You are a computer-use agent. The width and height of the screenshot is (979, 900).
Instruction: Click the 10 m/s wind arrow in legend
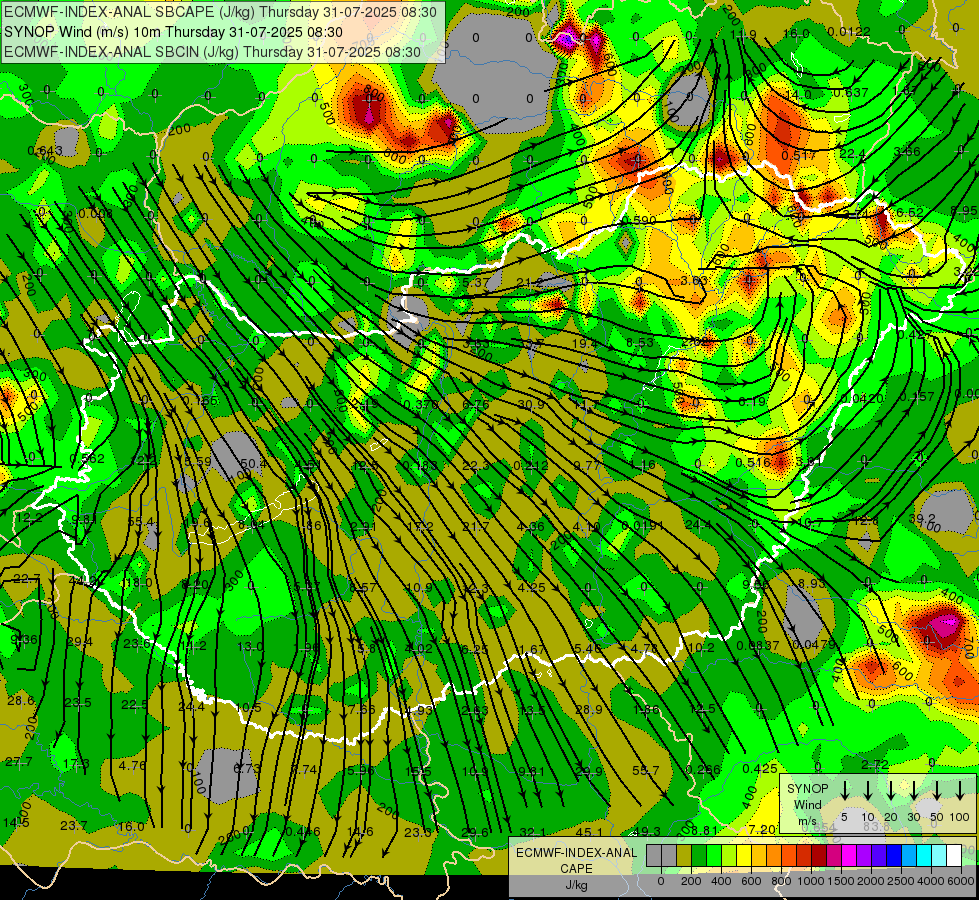click(x=868, y=790)
